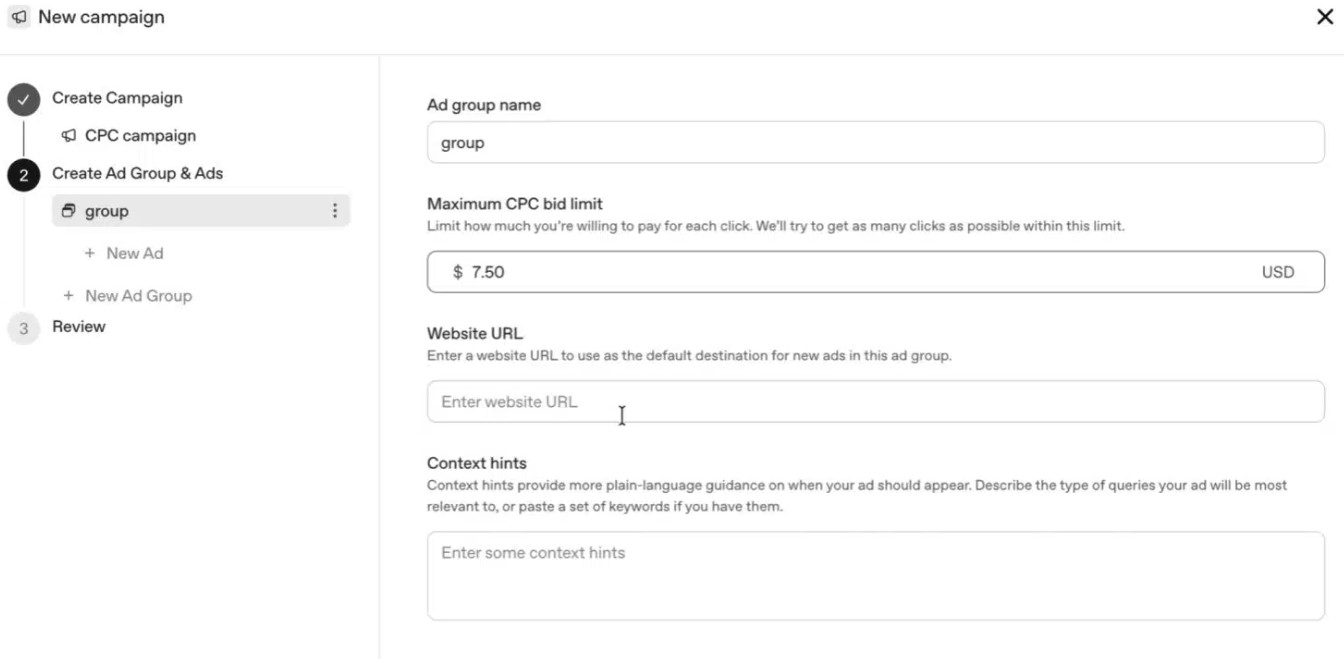Open the three-dot menu for group
Screen dimensions: 1344x659
click(x=334, y=211)
